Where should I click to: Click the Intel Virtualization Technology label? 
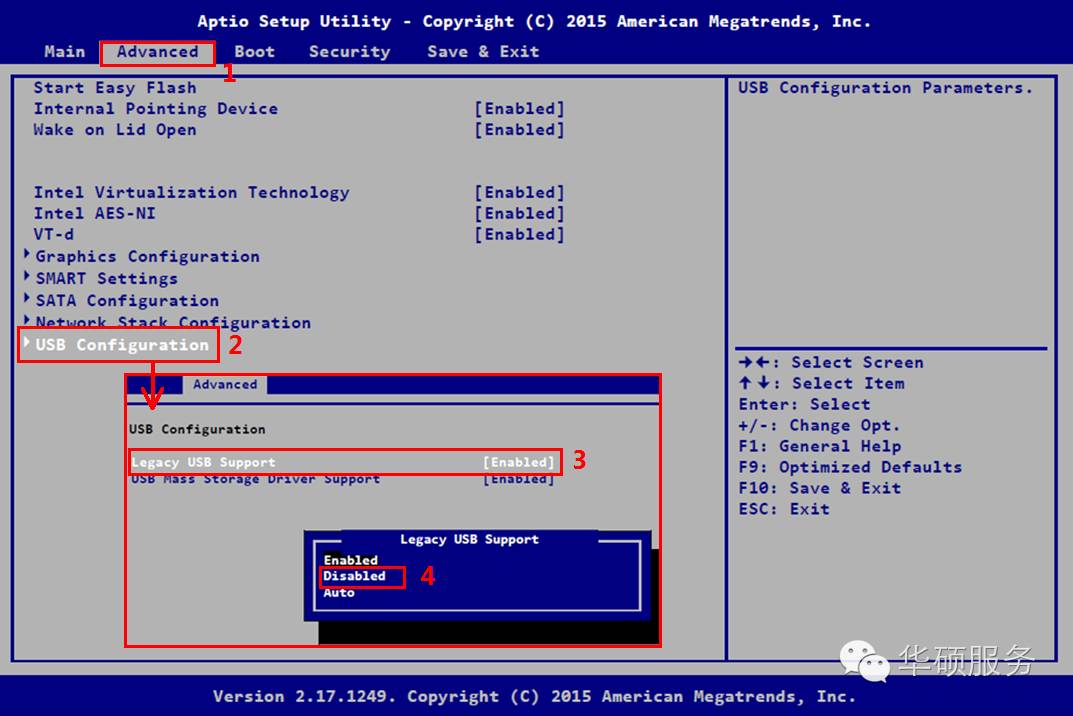tap(192, 193)
